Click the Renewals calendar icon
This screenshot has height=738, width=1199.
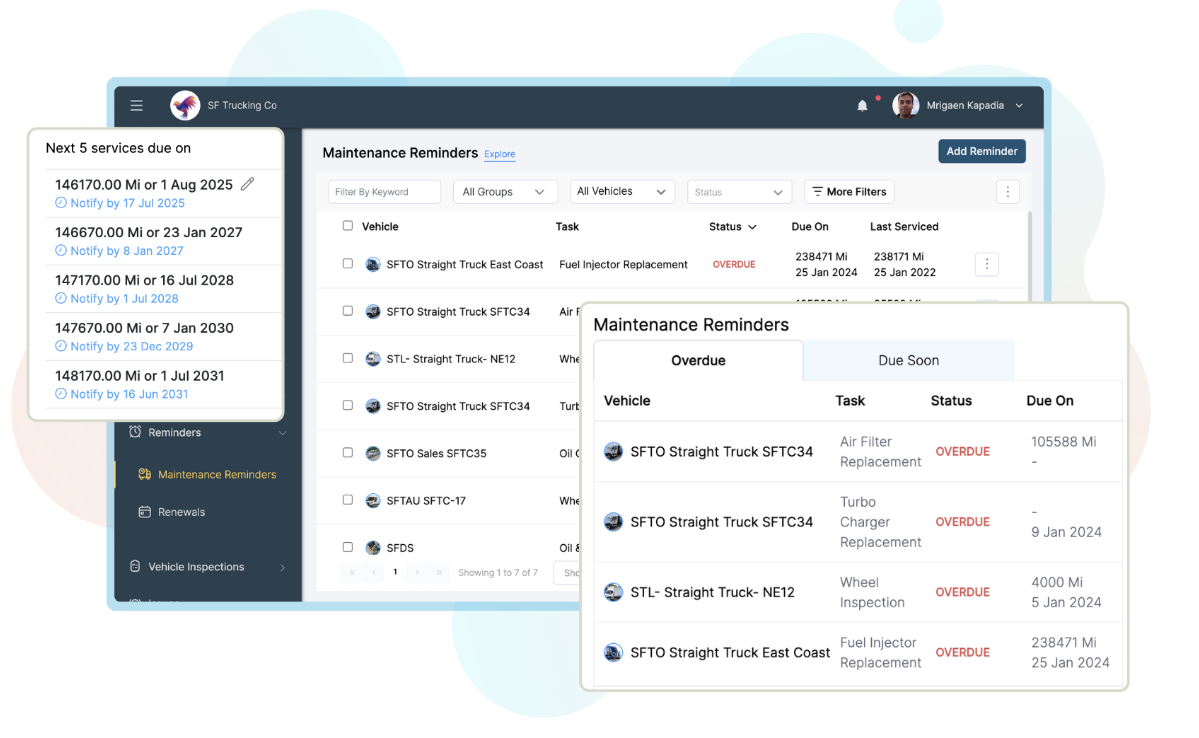pos(145,512)
